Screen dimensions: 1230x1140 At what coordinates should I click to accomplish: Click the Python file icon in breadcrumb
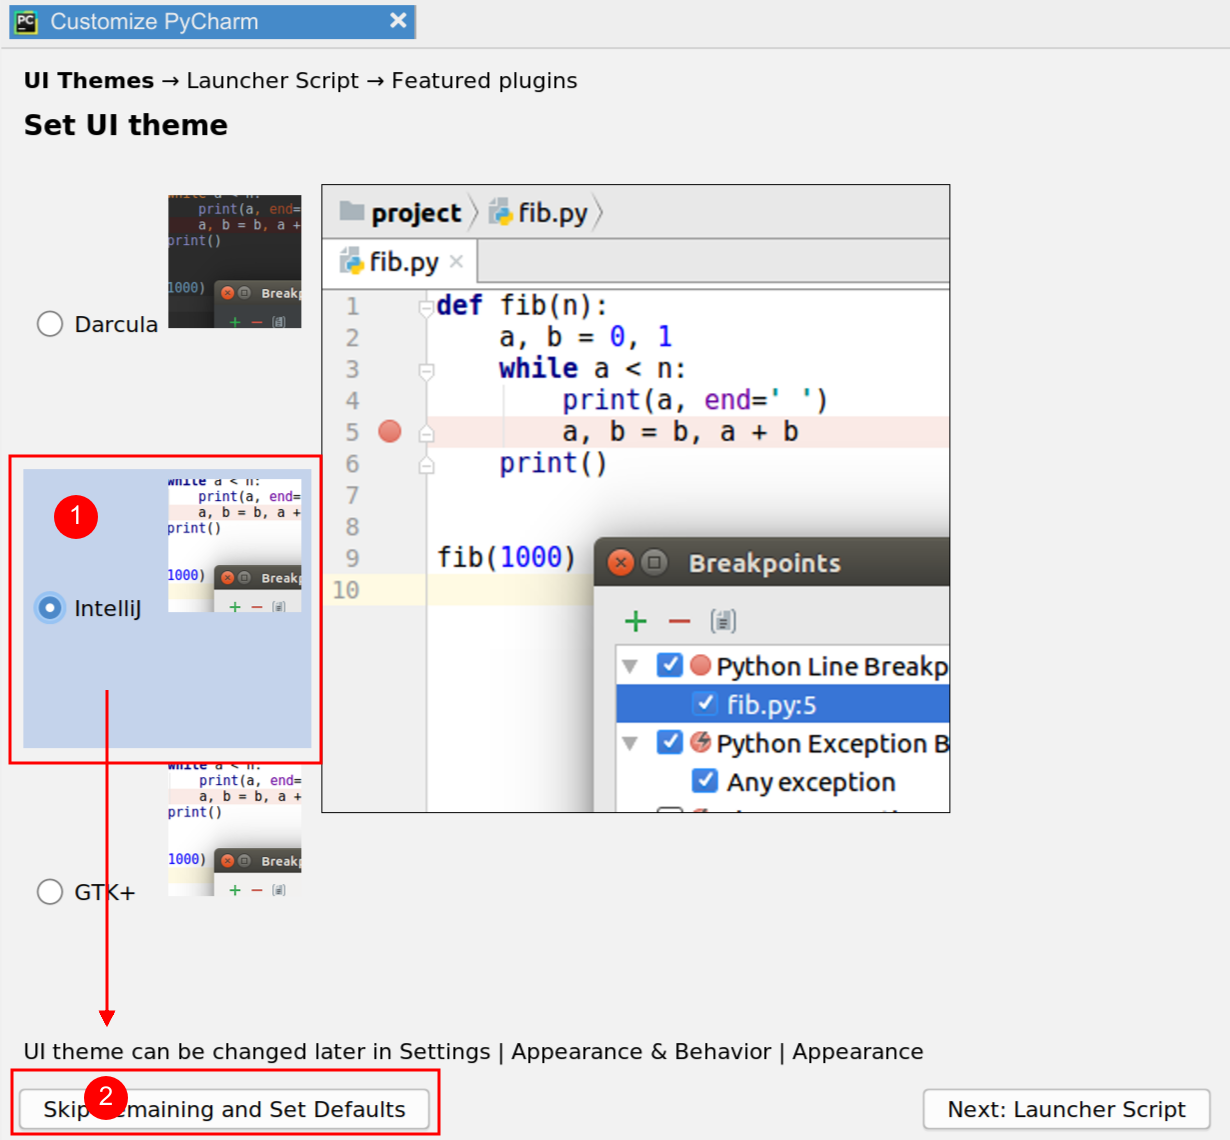click(501, 212)
